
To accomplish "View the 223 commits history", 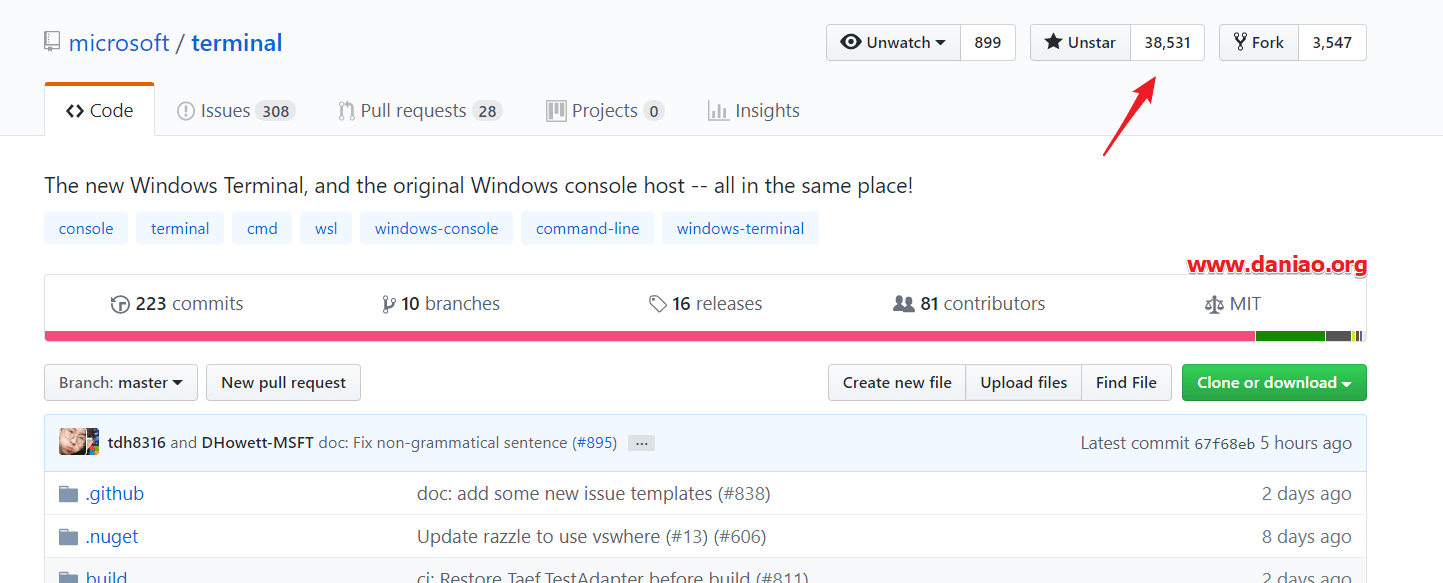I will pyautogui.click(x=177, y=304).
